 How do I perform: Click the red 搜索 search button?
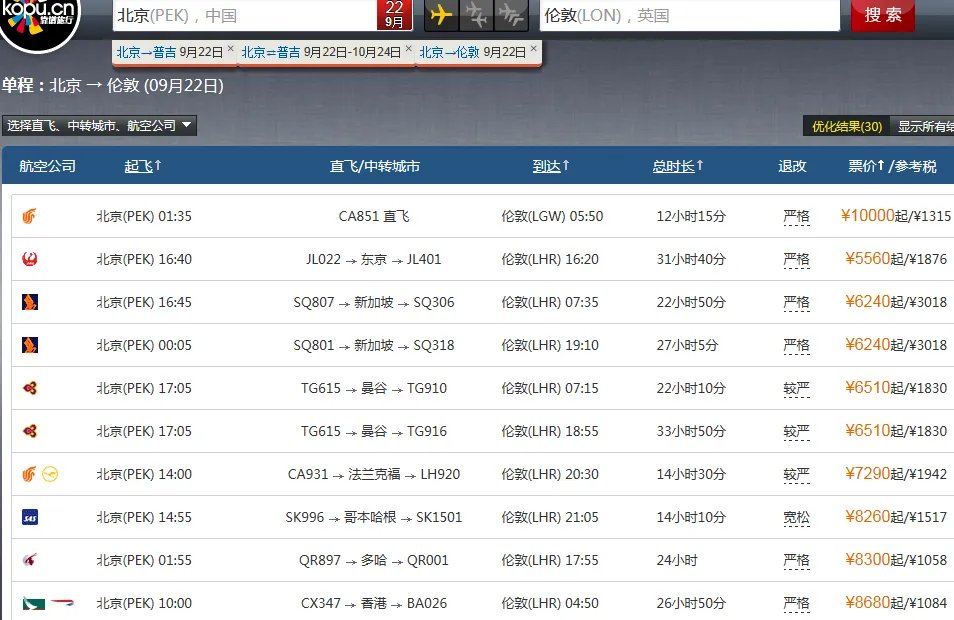[x=882, y=15]
